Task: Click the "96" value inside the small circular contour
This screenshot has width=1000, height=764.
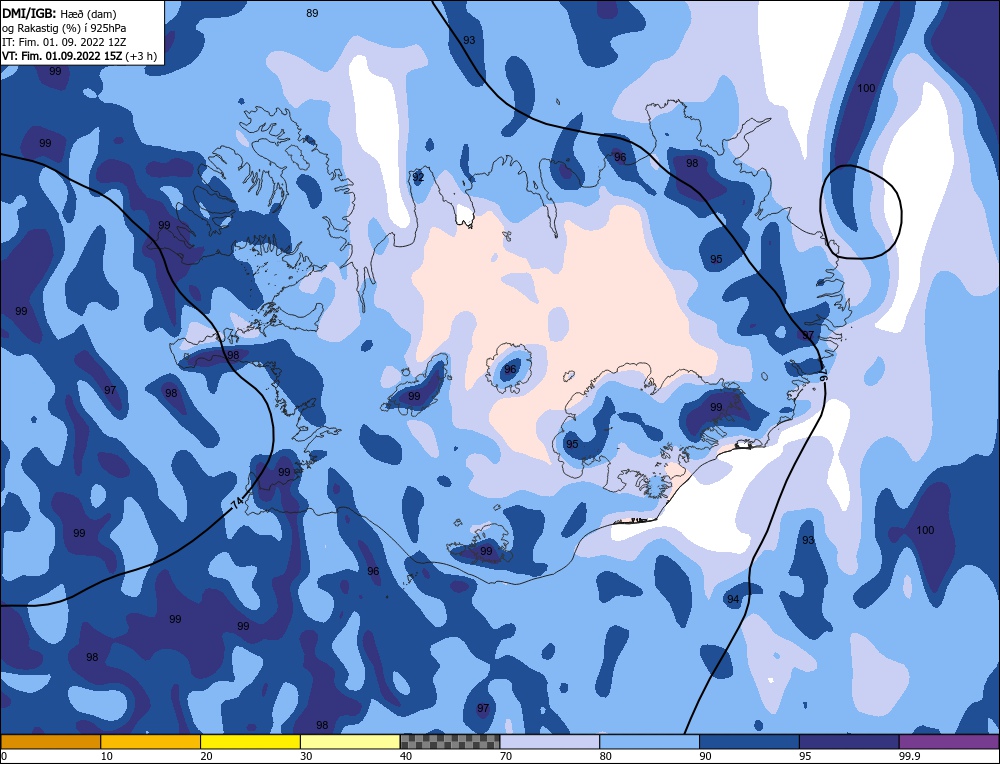Action: (510, 369)
